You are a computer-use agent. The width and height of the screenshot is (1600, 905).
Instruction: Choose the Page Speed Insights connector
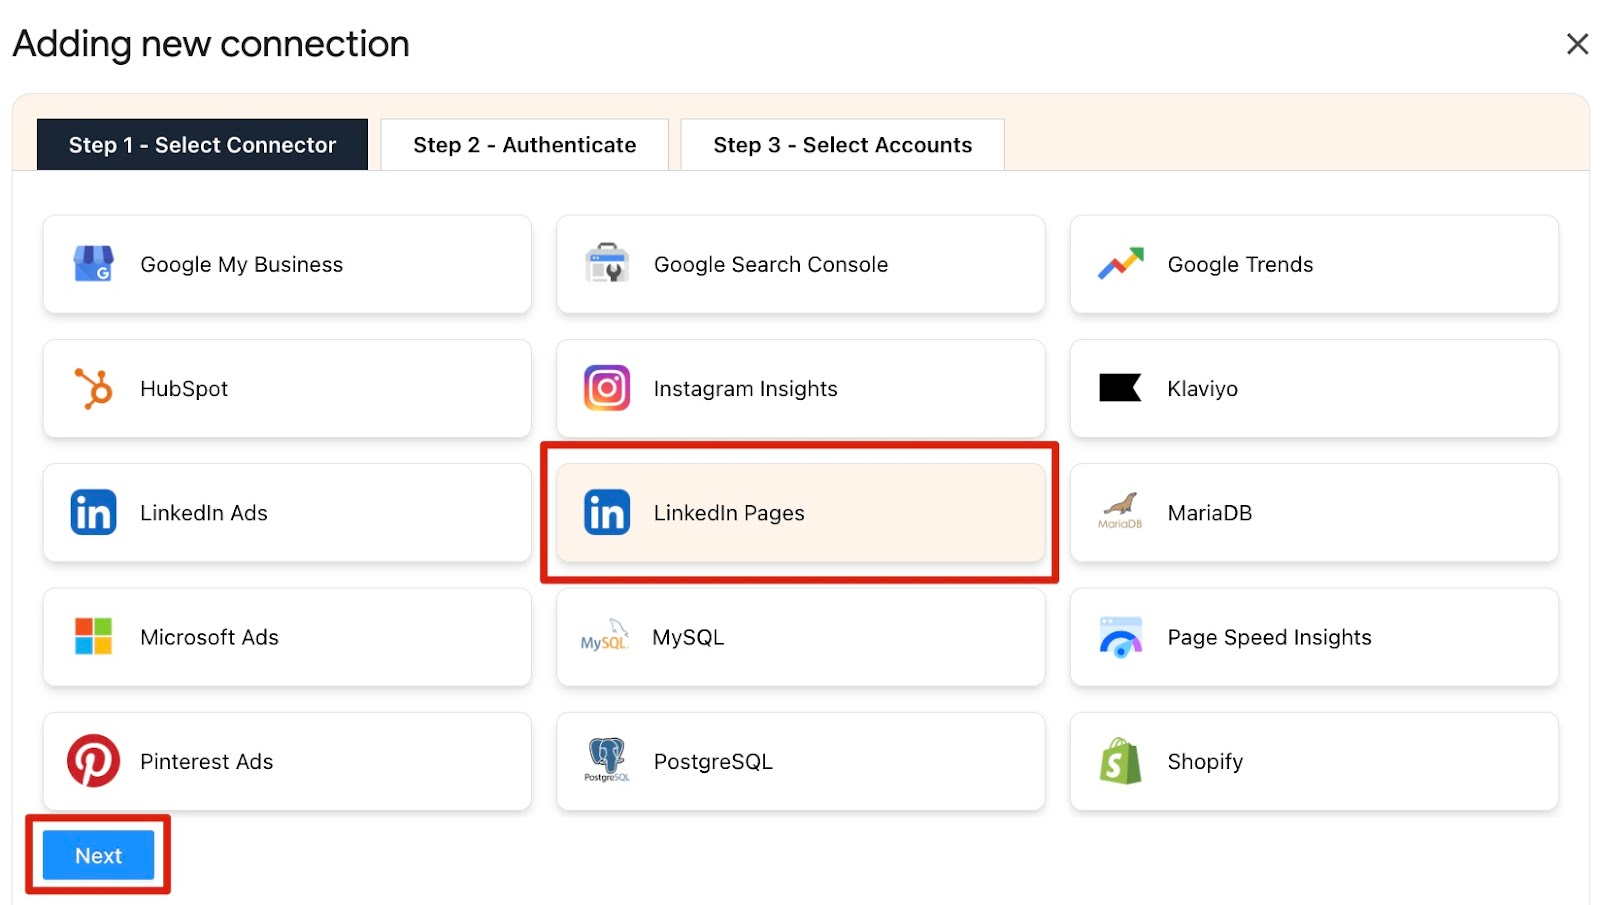tap(1314, 637)
